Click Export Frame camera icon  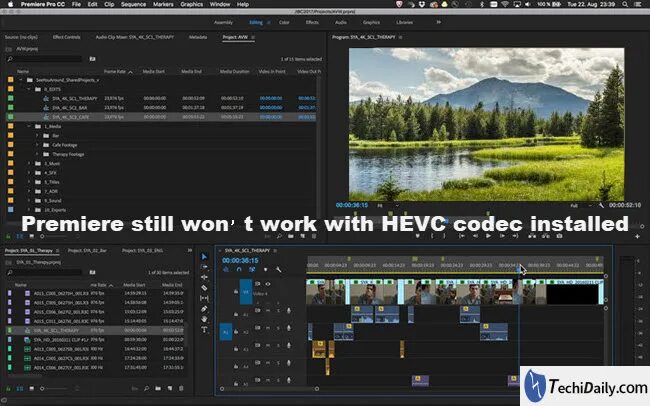coord(559,236)
